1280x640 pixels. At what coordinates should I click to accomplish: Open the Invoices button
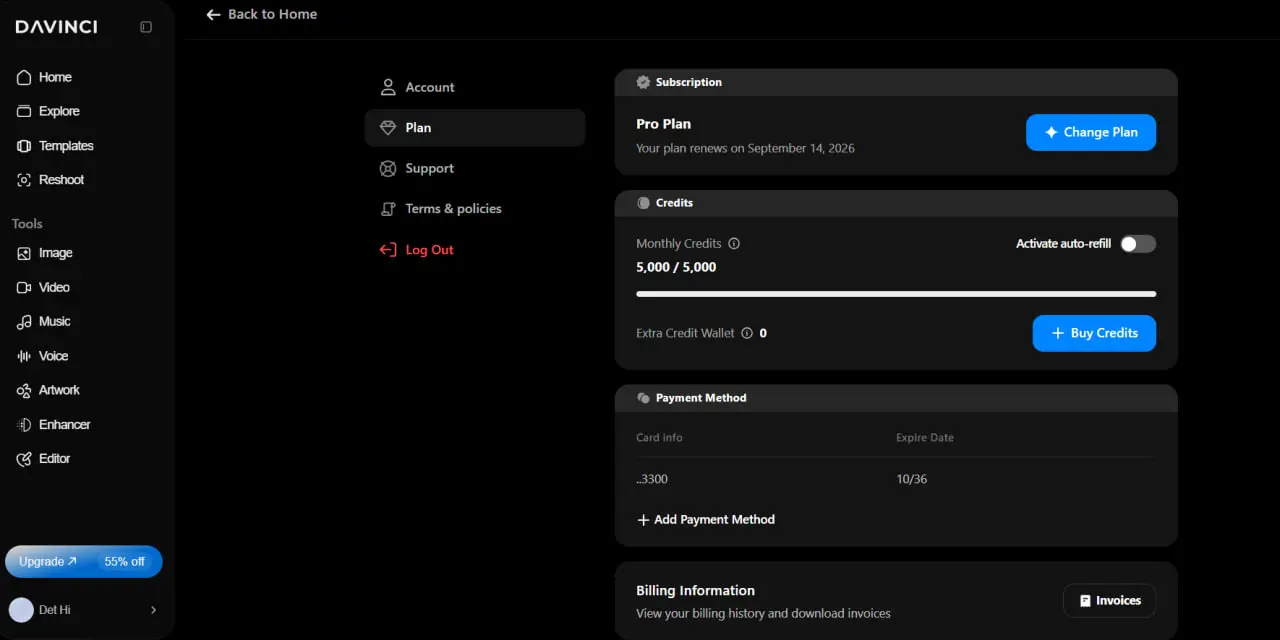pos(1109,601)
